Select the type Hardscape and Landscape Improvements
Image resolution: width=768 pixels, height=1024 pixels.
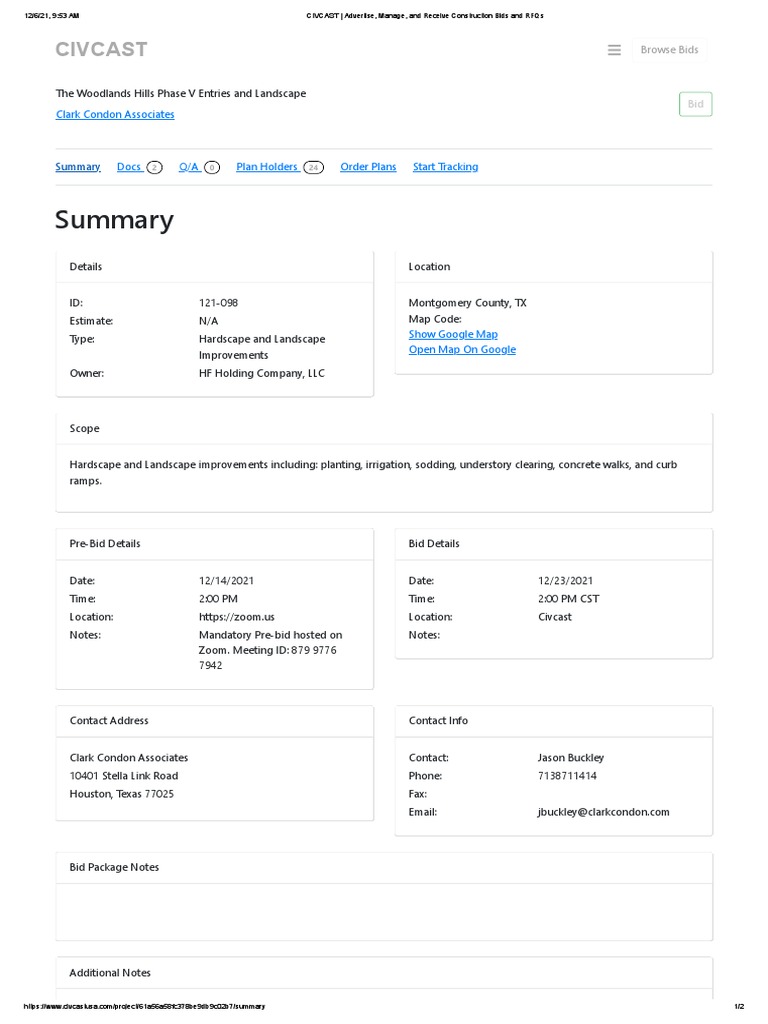pos(262,347)
